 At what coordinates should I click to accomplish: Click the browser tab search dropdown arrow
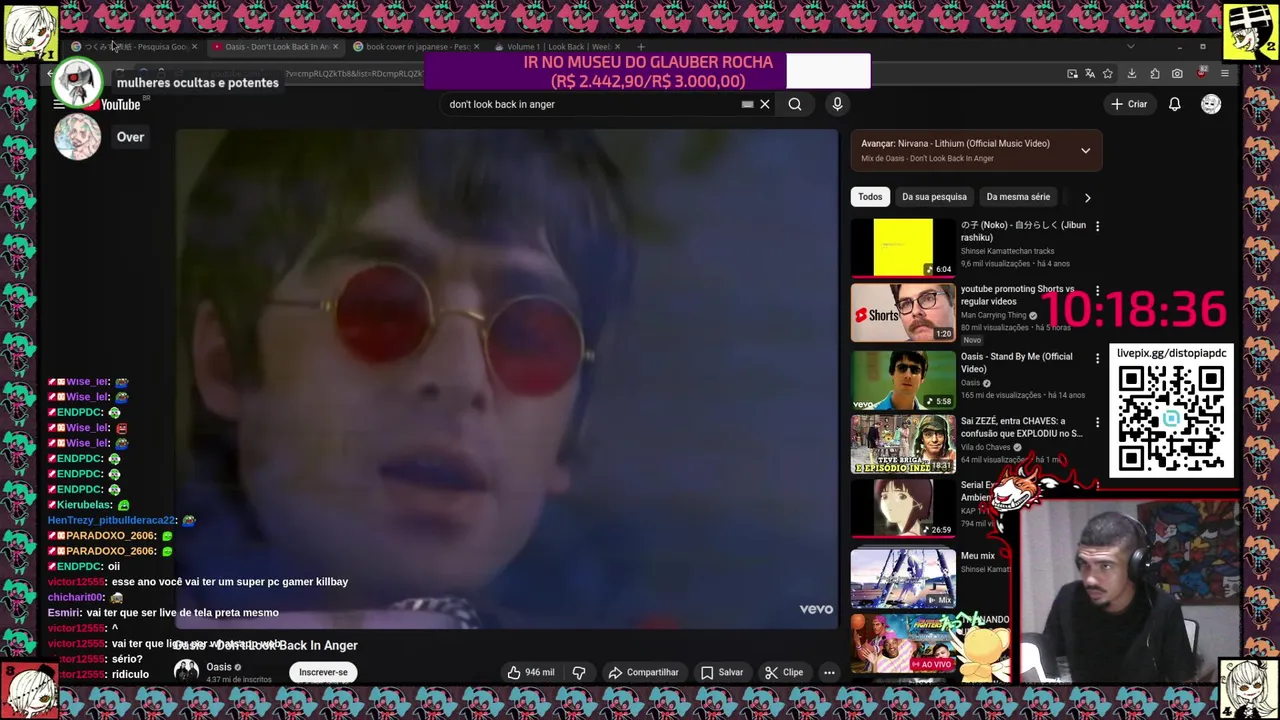(x=1131, y=46)
